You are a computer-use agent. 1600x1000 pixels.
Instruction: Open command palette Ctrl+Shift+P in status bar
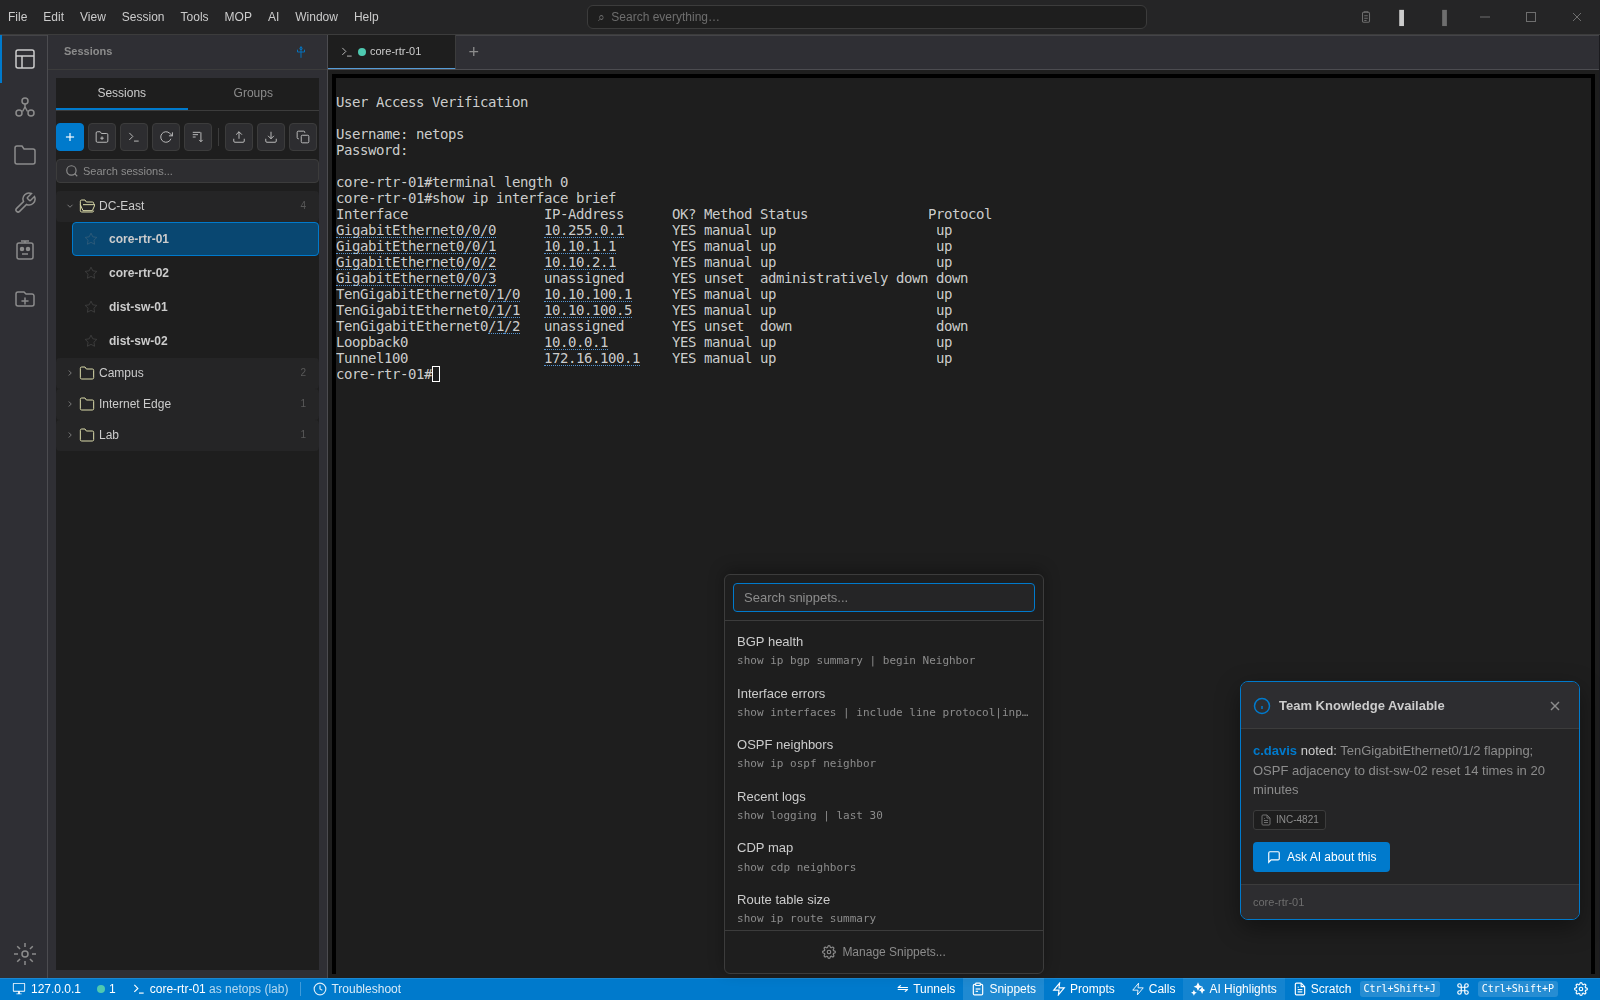[x=1507, y=989]
